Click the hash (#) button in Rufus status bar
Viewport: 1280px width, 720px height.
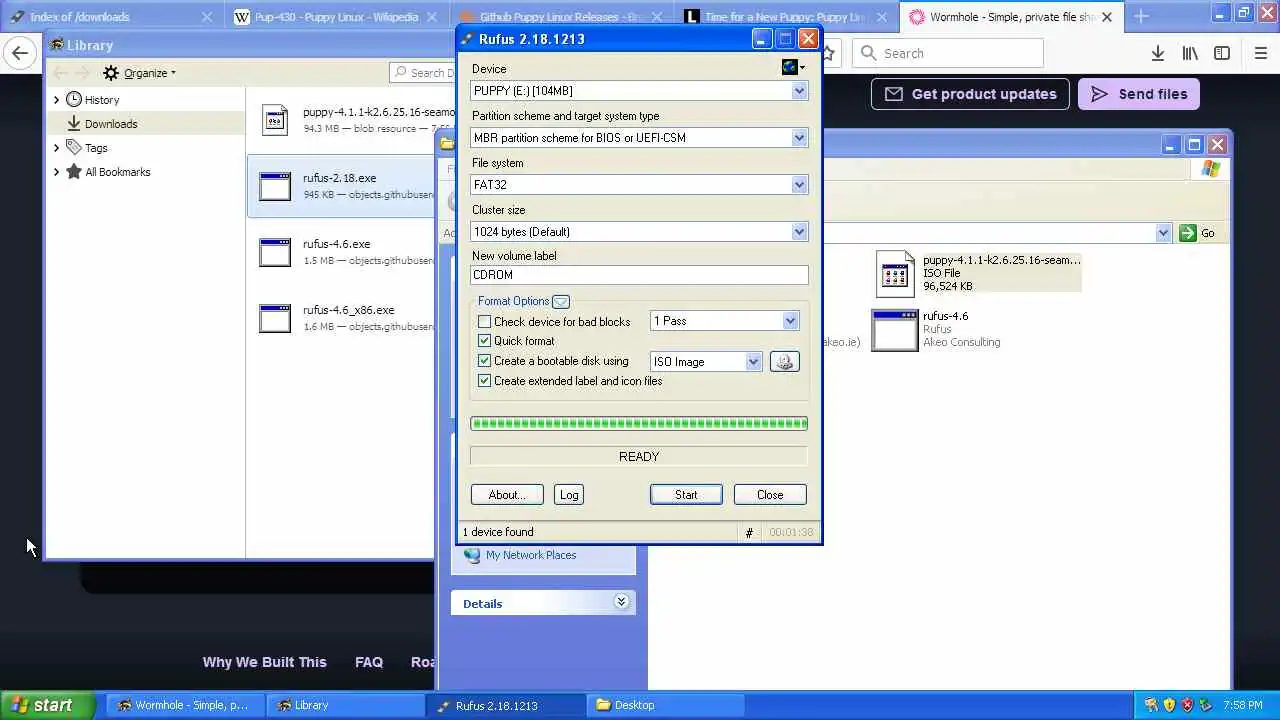pyautogui.click(x=749, y=533)
